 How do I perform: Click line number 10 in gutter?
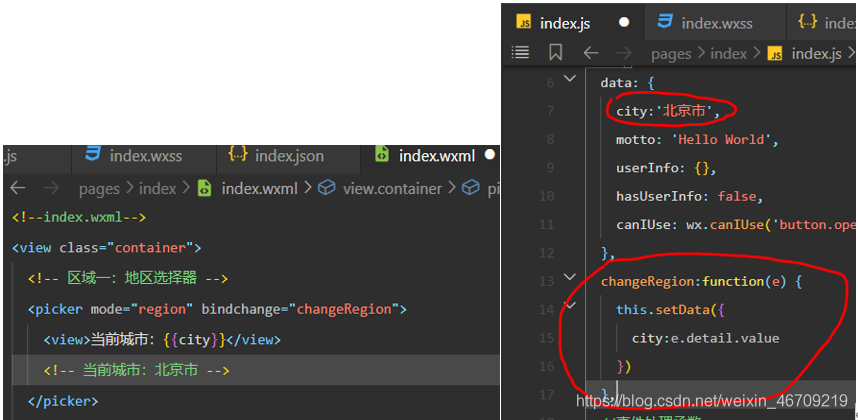pyautogui.click(x=547, y=196)
